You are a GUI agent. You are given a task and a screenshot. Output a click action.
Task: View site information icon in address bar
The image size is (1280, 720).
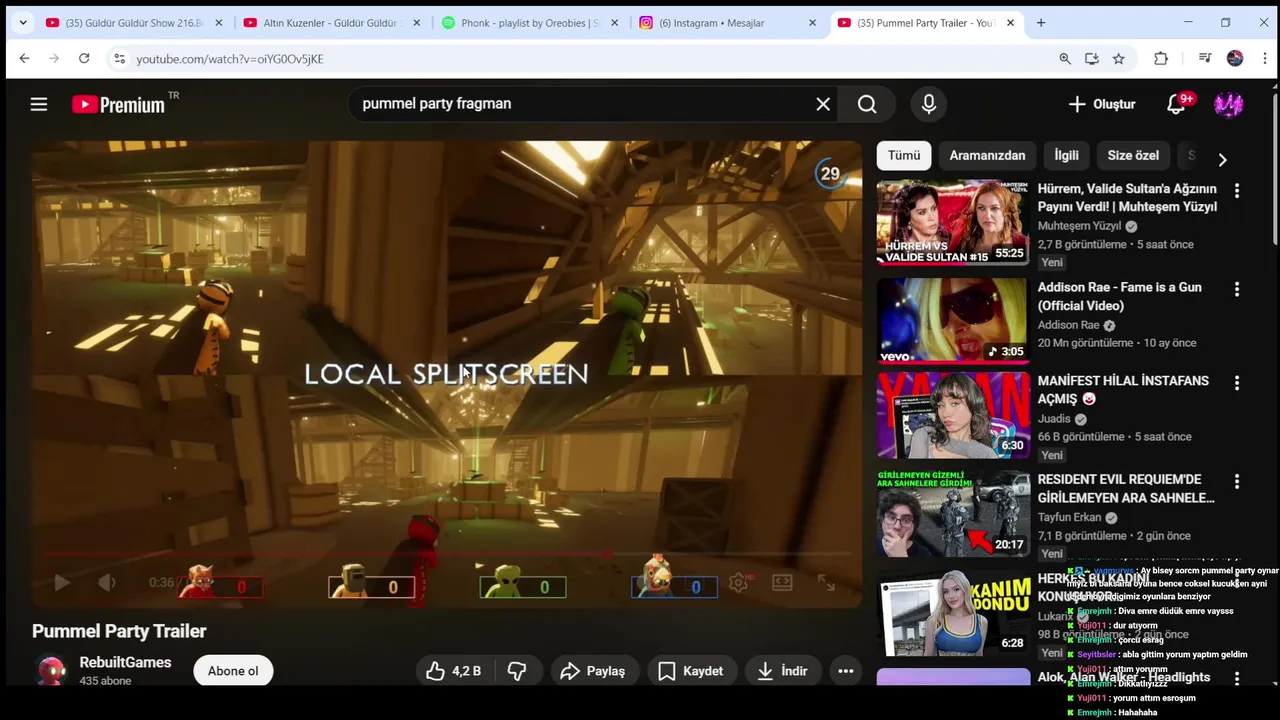(x=119, y=59)
